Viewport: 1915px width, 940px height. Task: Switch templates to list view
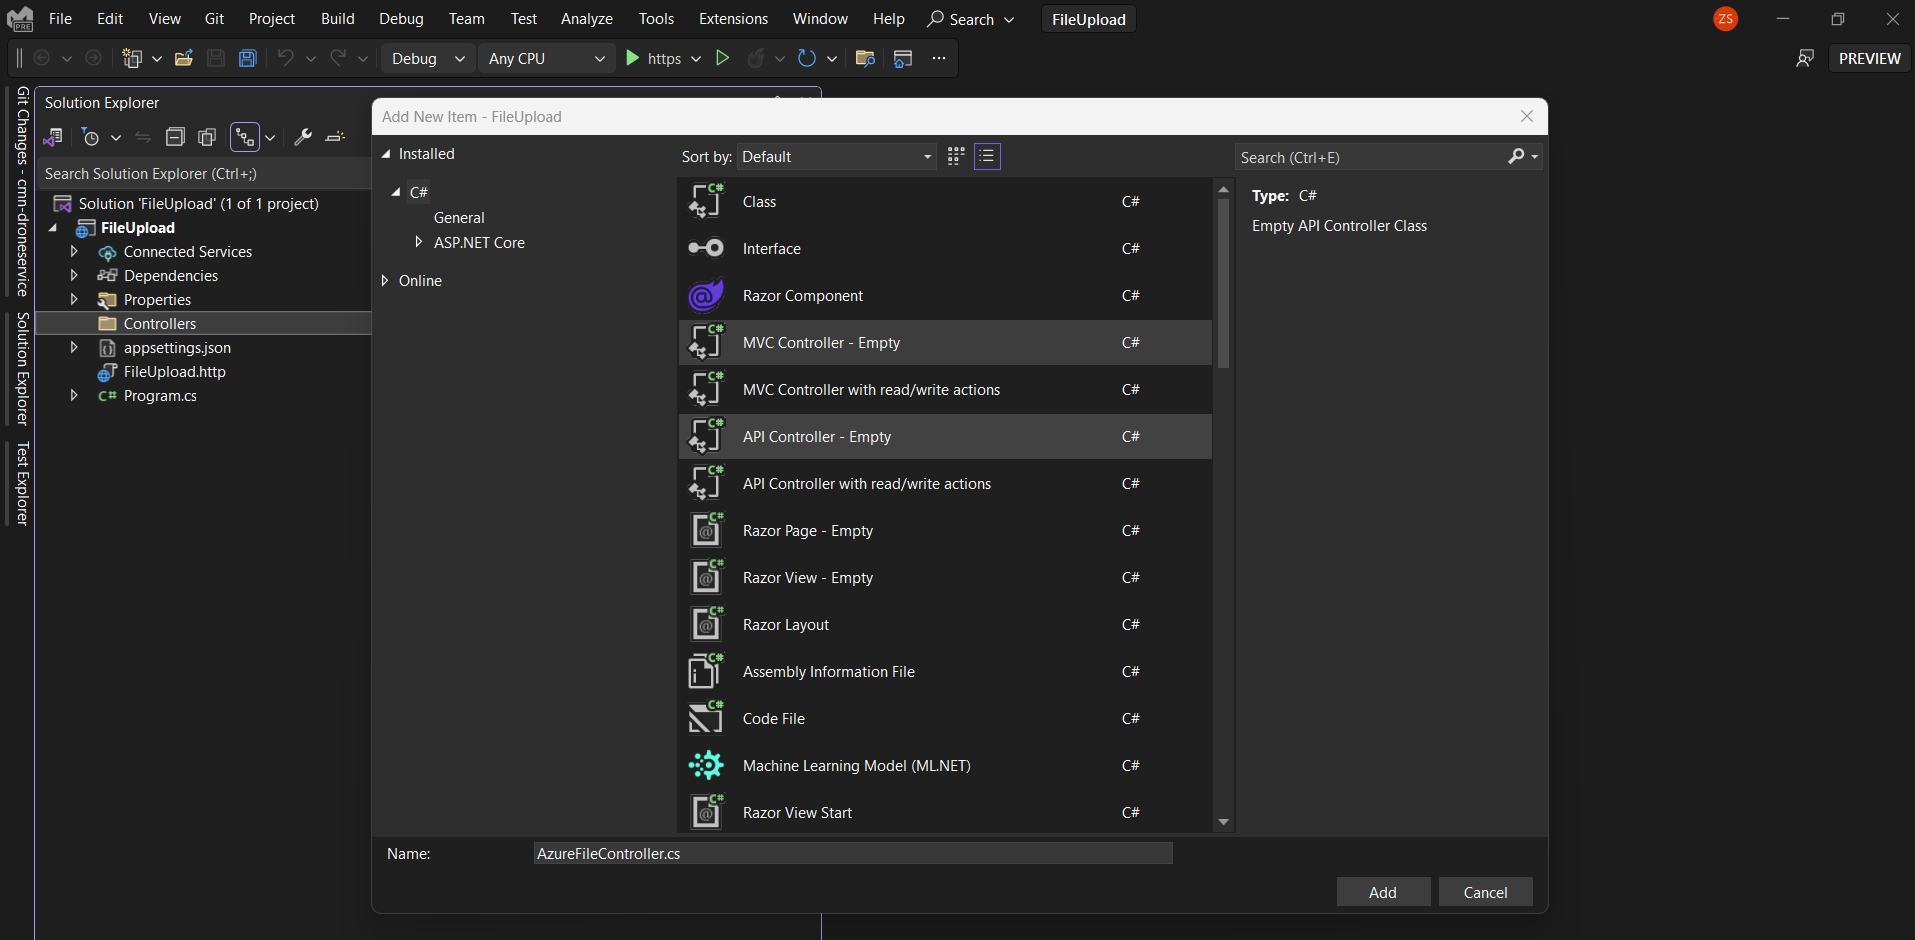(987, 156)
